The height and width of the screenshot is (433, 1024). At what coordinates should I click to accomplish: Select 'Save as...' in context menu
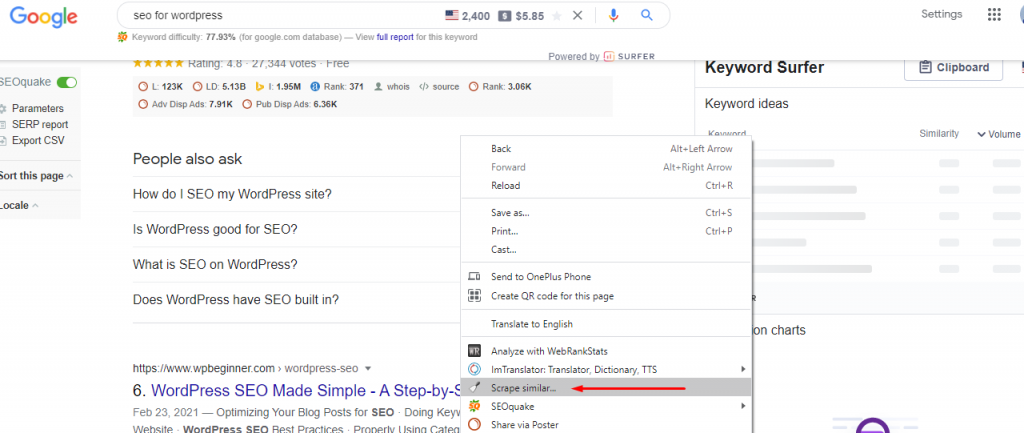(607, 213)
